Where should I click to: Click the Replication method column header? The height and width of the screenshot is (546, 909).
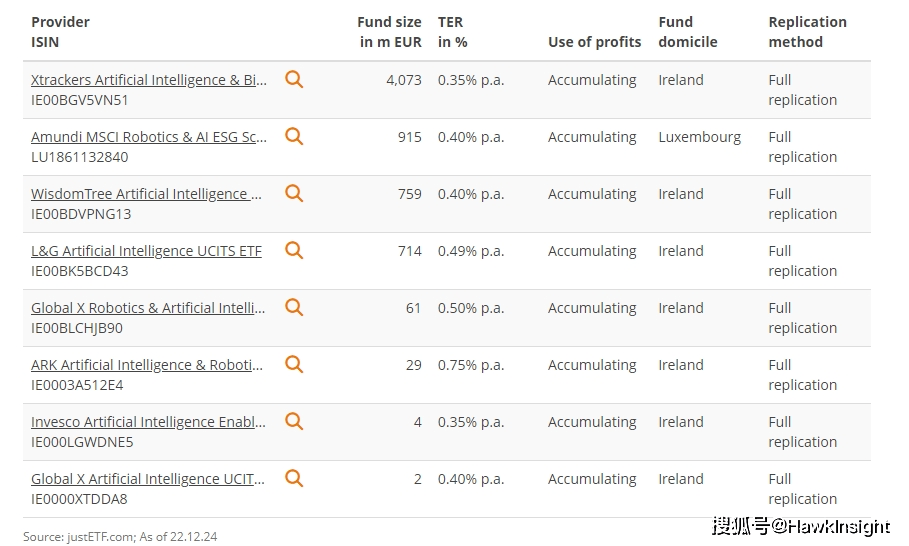coord(807,32)
